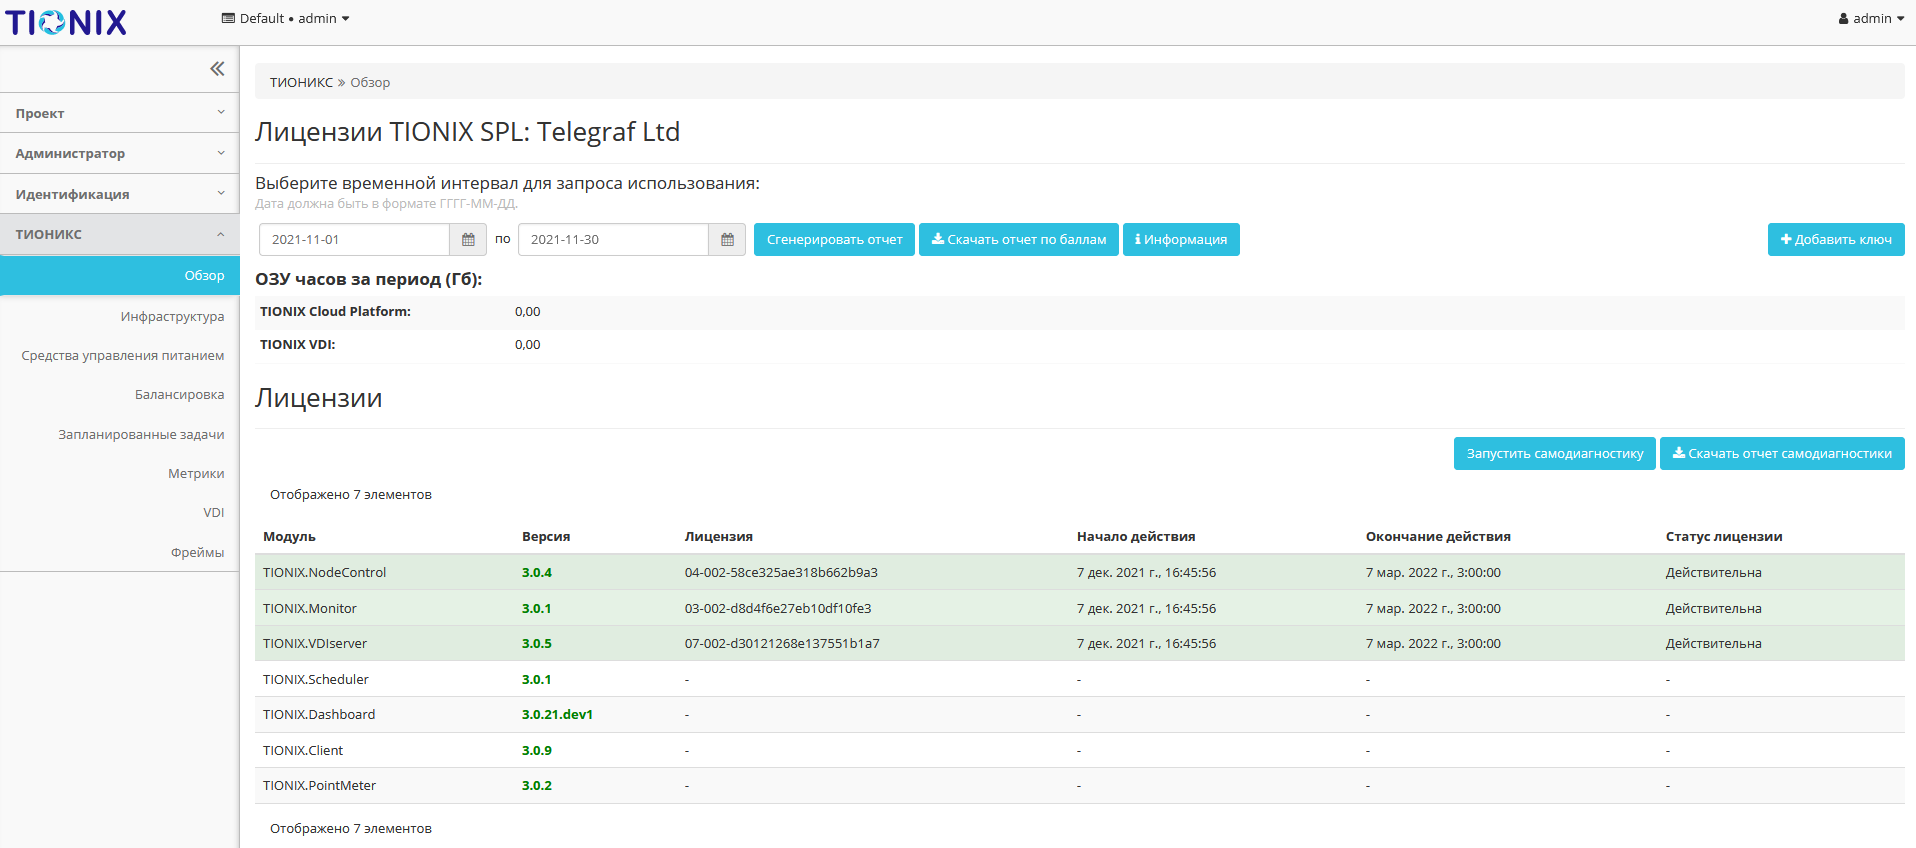The height and width of the screenshot is (848, 1916).
Task: Select the TIONIX.PointMeter module cell
Action: pyautogui.click(x=319, y=785)
